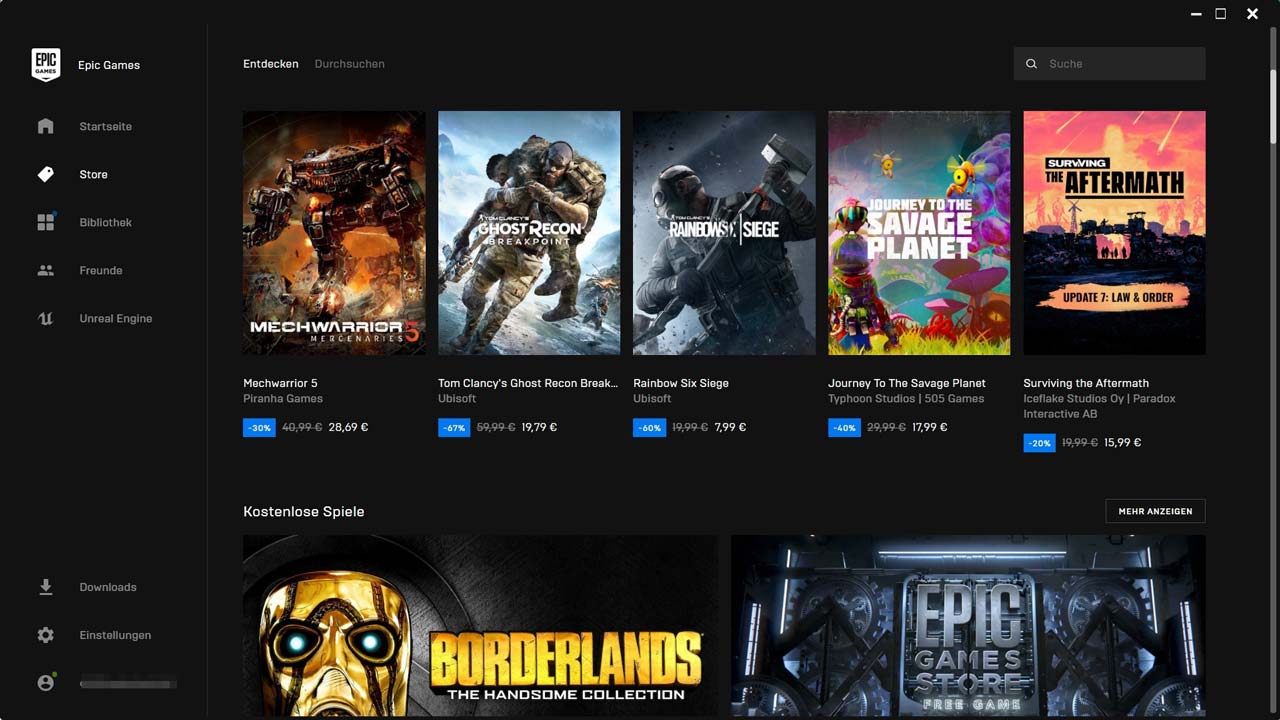This screenshot has width=1280, height=720.
Task: Switch to the Entdecken tab
Action: point(271,64)
